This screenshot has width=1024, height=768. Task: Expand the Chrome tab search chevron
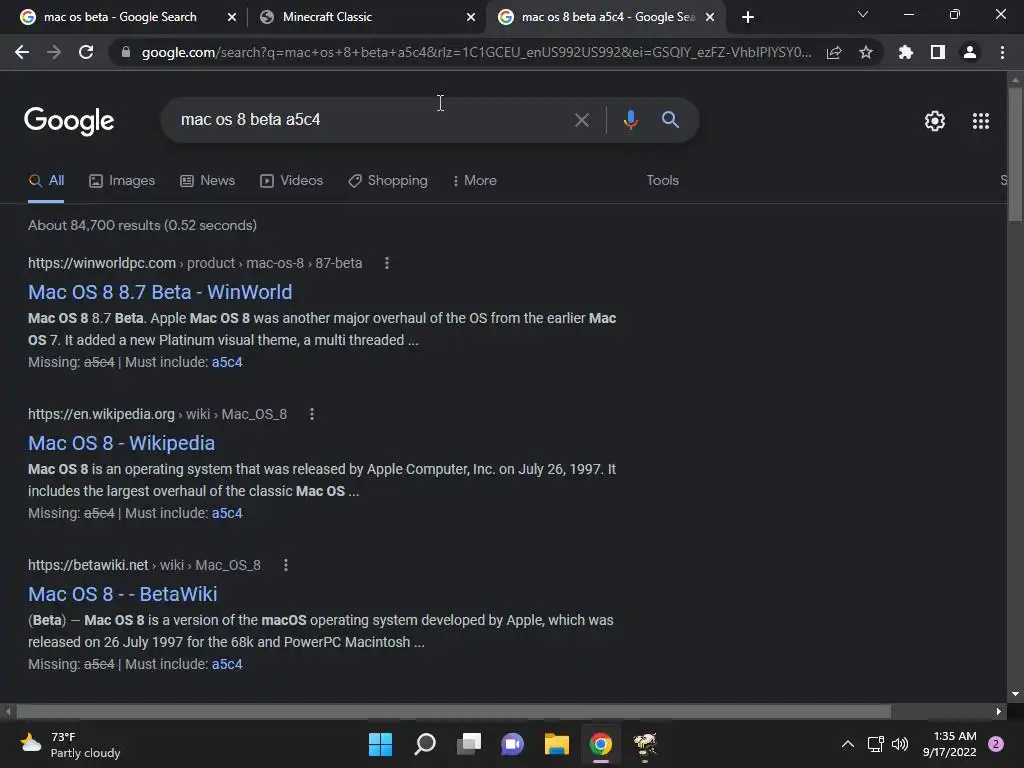[x=863, y=14]
